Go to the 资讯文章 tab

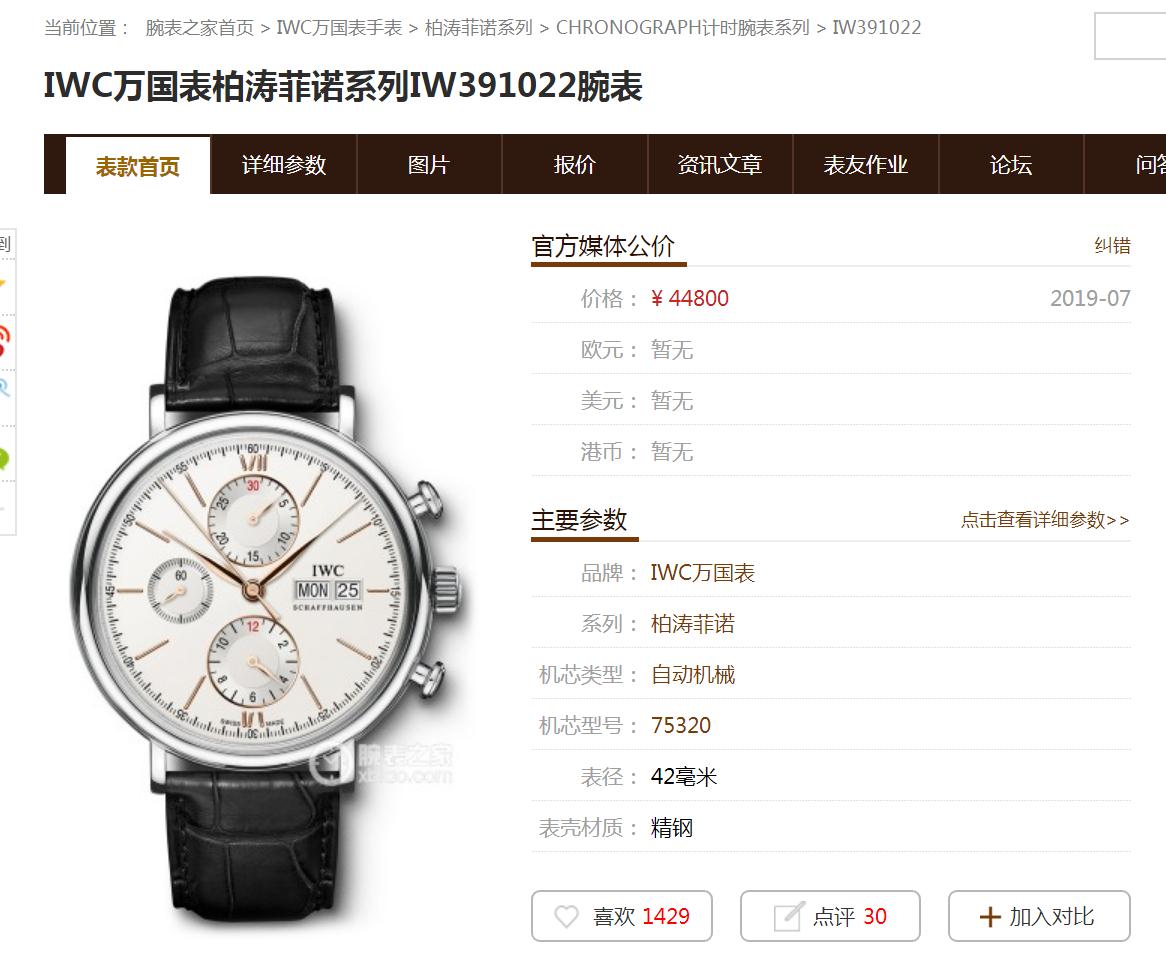(720, 164)
